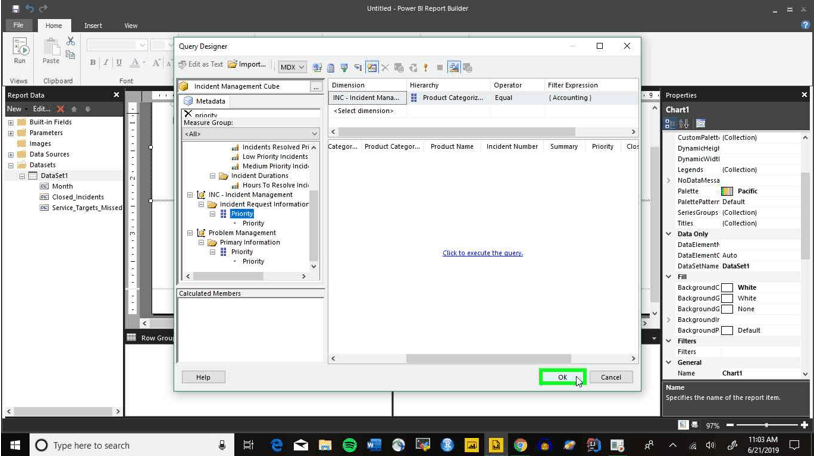Click the move up arrow in Report Data
Screen dimensions: 816x457
point(74,109)
